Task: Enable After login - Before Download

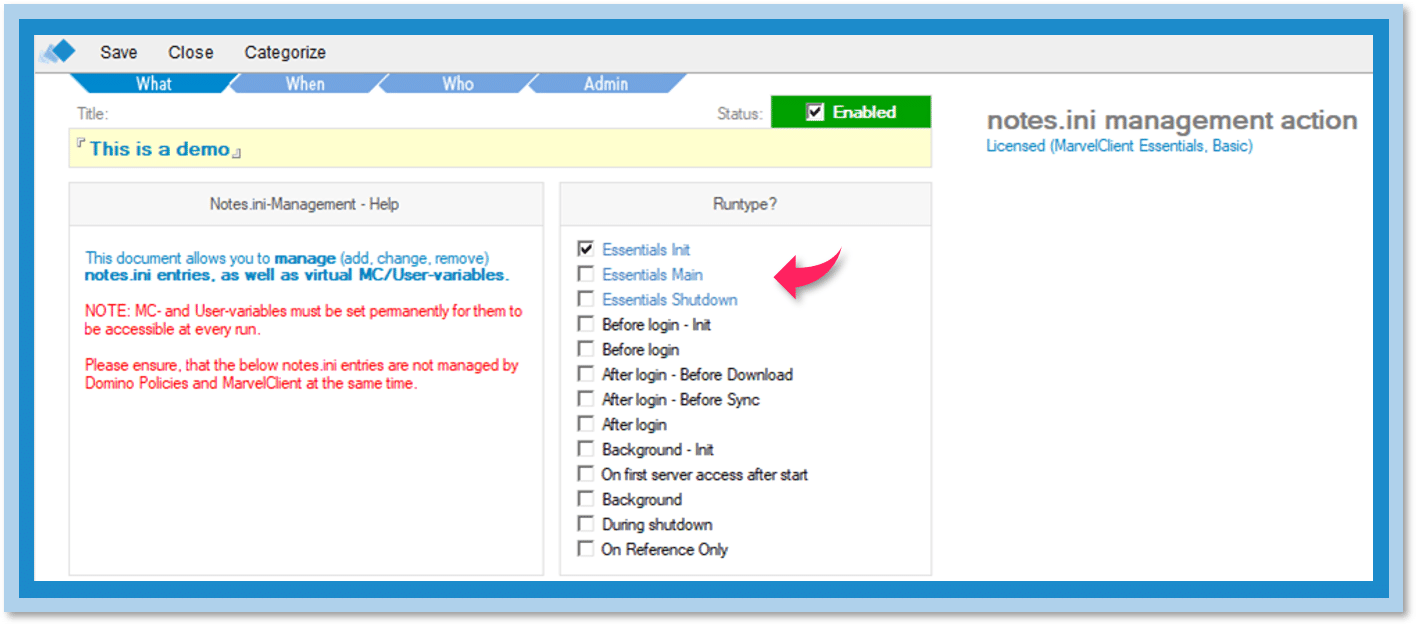Action: tap(586, 374)
